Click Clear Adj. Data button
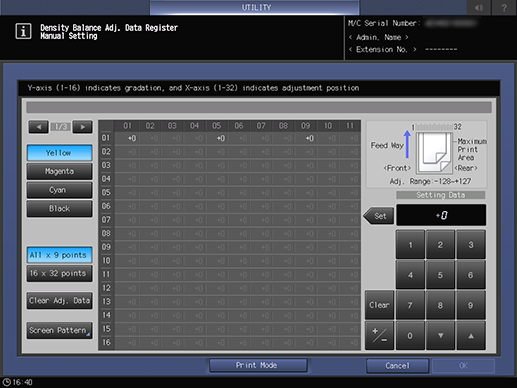This screenshot has height=388, width=517. point(59,301)
